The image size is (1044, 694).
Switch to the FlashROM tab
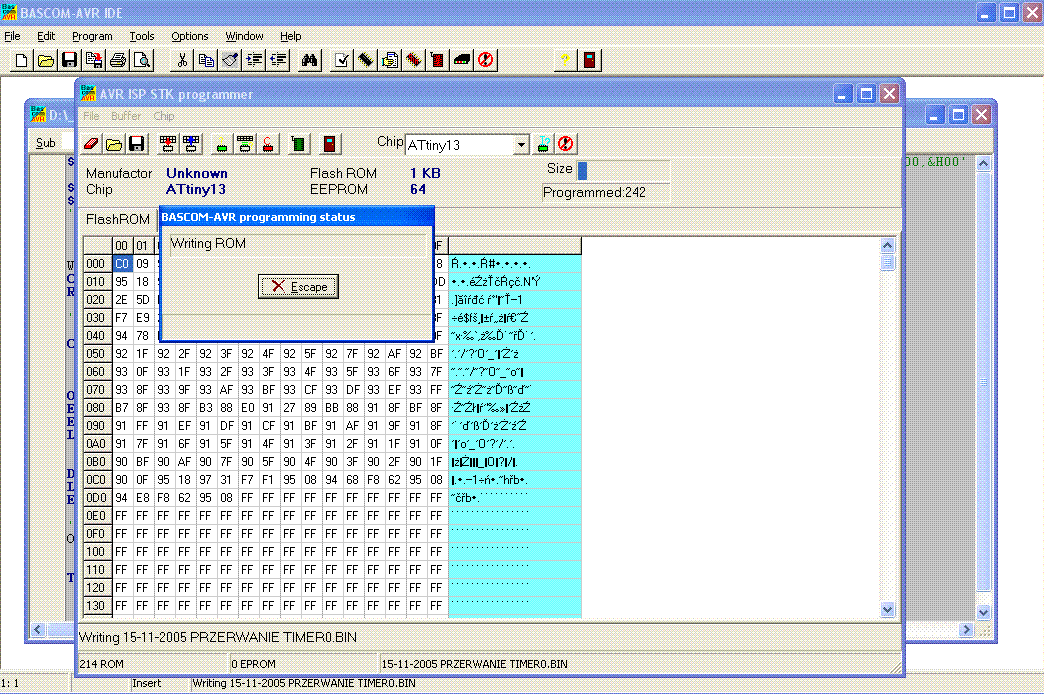coord(118,219)
